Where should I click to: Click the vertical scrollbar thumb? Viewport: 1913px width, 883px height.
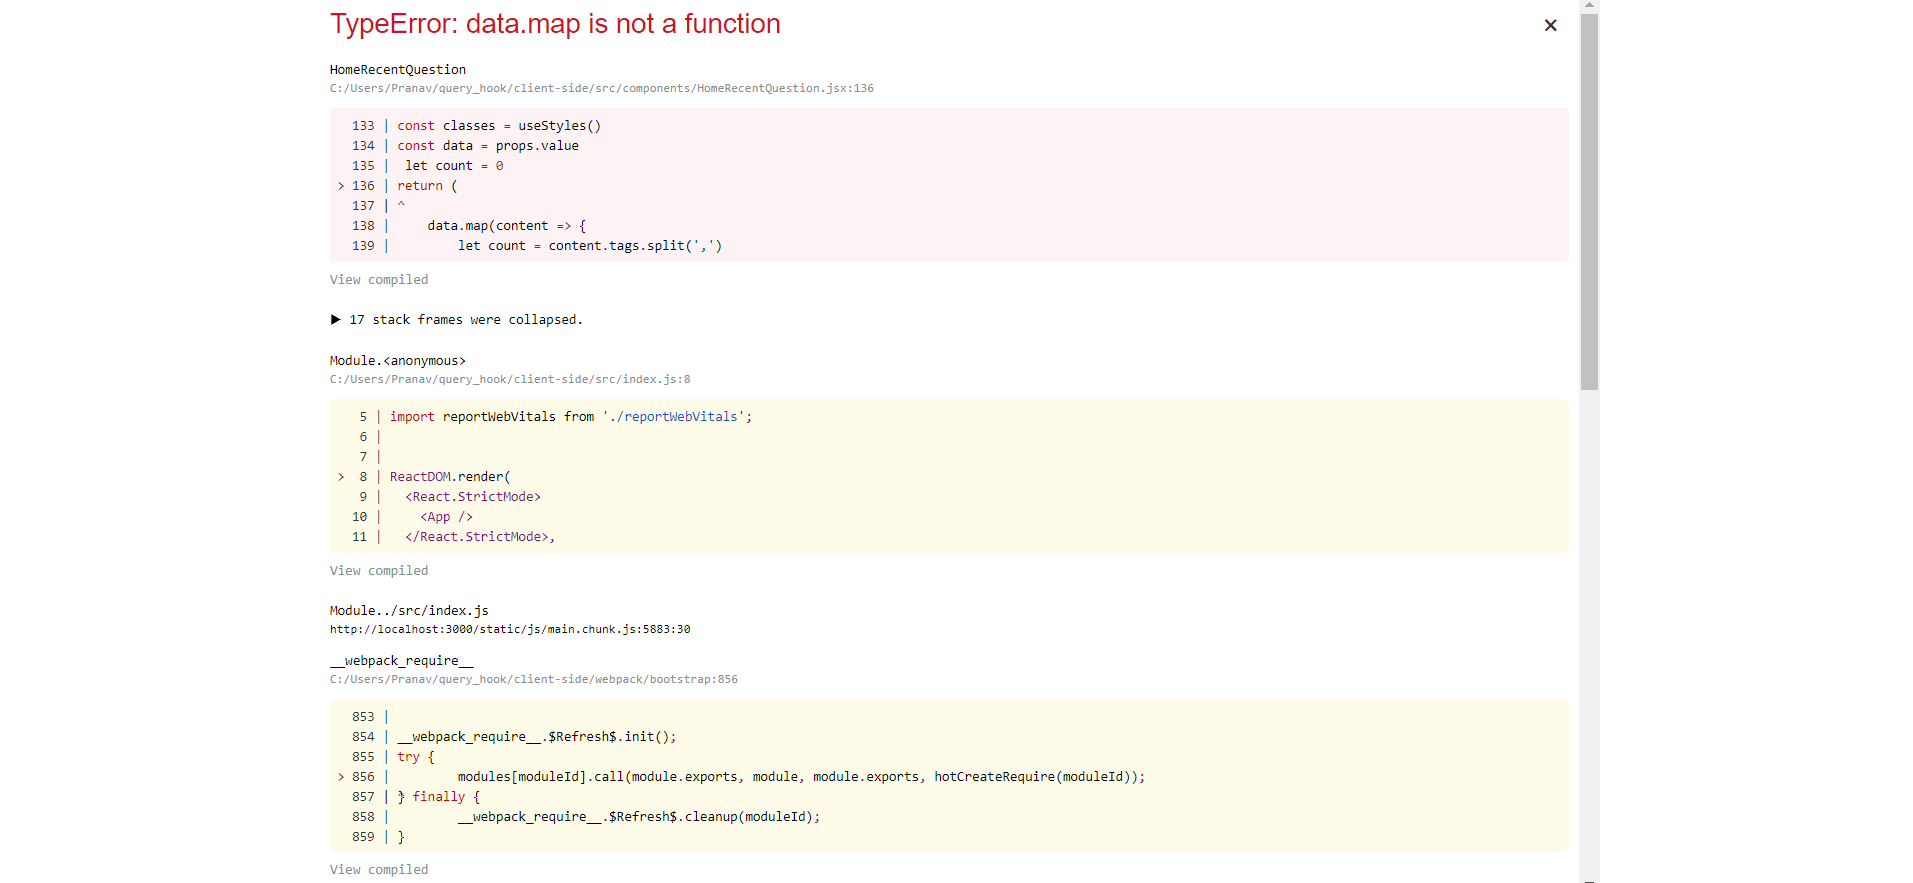pyautogui.click(x=1589, y=200)
